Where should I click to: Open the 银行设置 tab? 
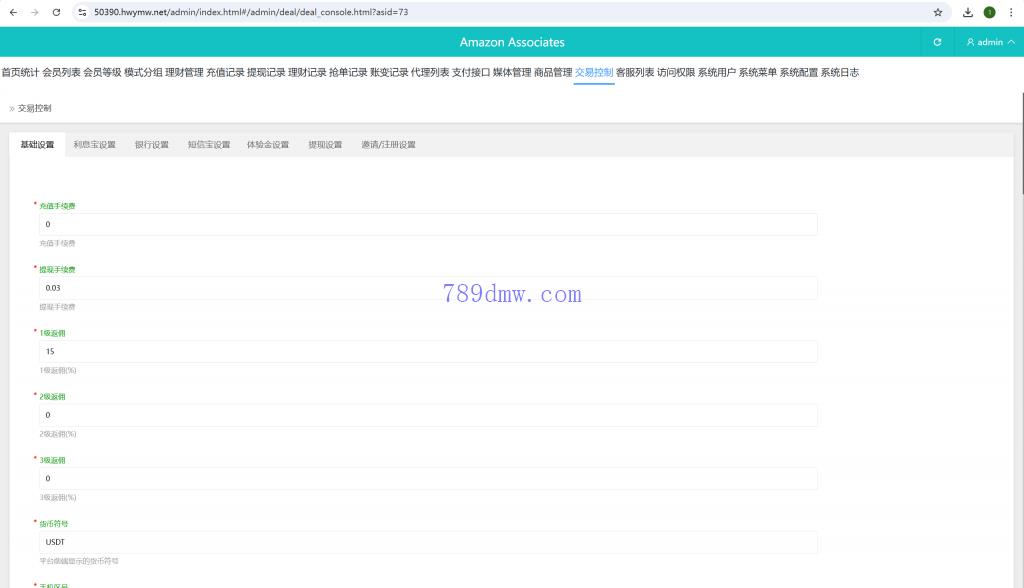click(x=151, y=145)
